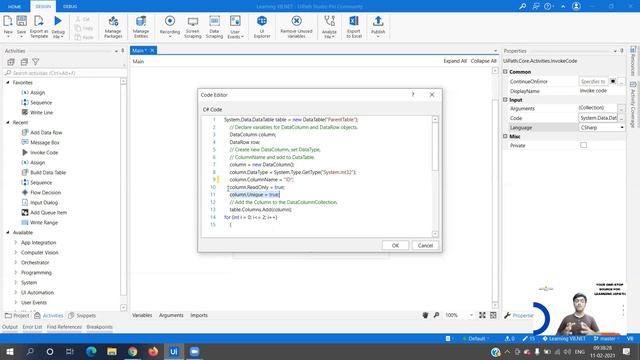Image resolution: width=640 pixels, height=360 pixels.
Task: Toggle the Private checkbox
Action: [584, 145]
